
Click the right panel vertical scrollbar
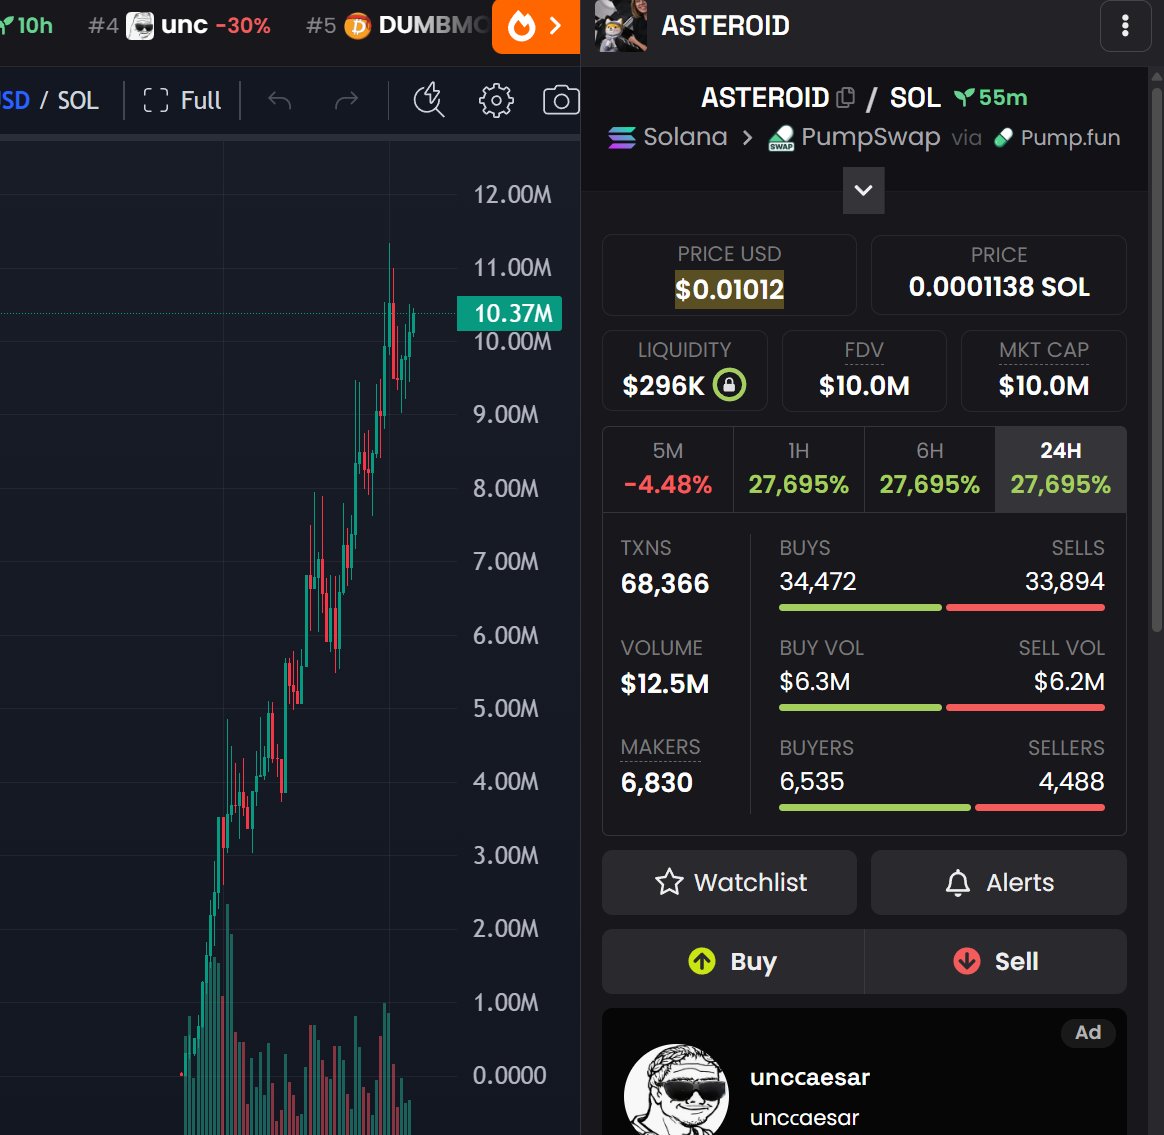click(x=1157, y=360)
